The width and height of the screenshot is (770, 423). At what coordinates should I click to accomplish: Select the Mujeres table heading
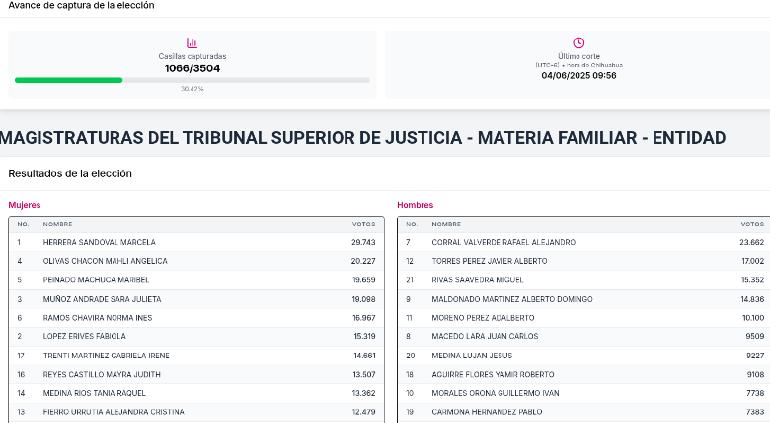tap(24, 205)
